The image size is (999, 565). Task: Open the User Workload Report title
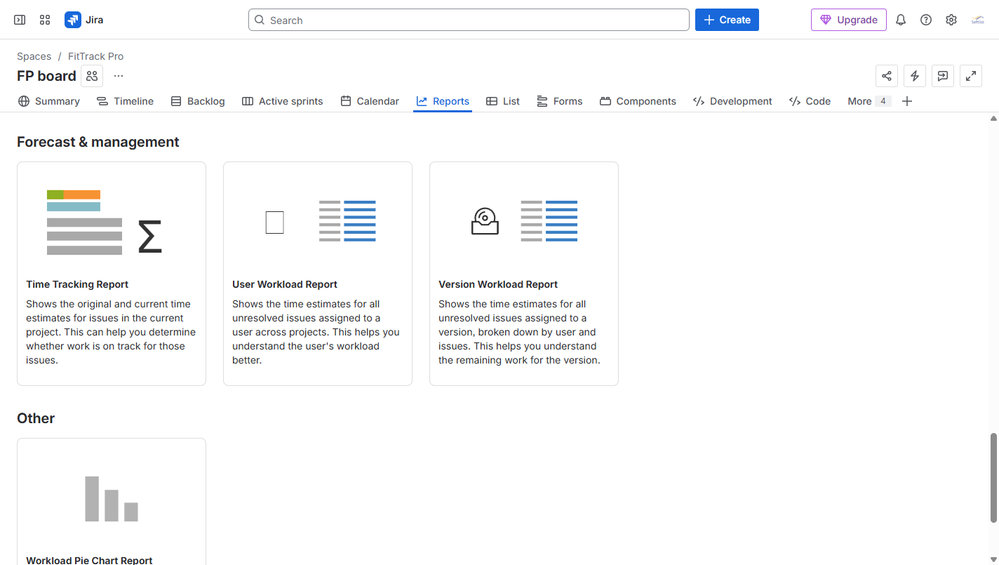(284, 284)
